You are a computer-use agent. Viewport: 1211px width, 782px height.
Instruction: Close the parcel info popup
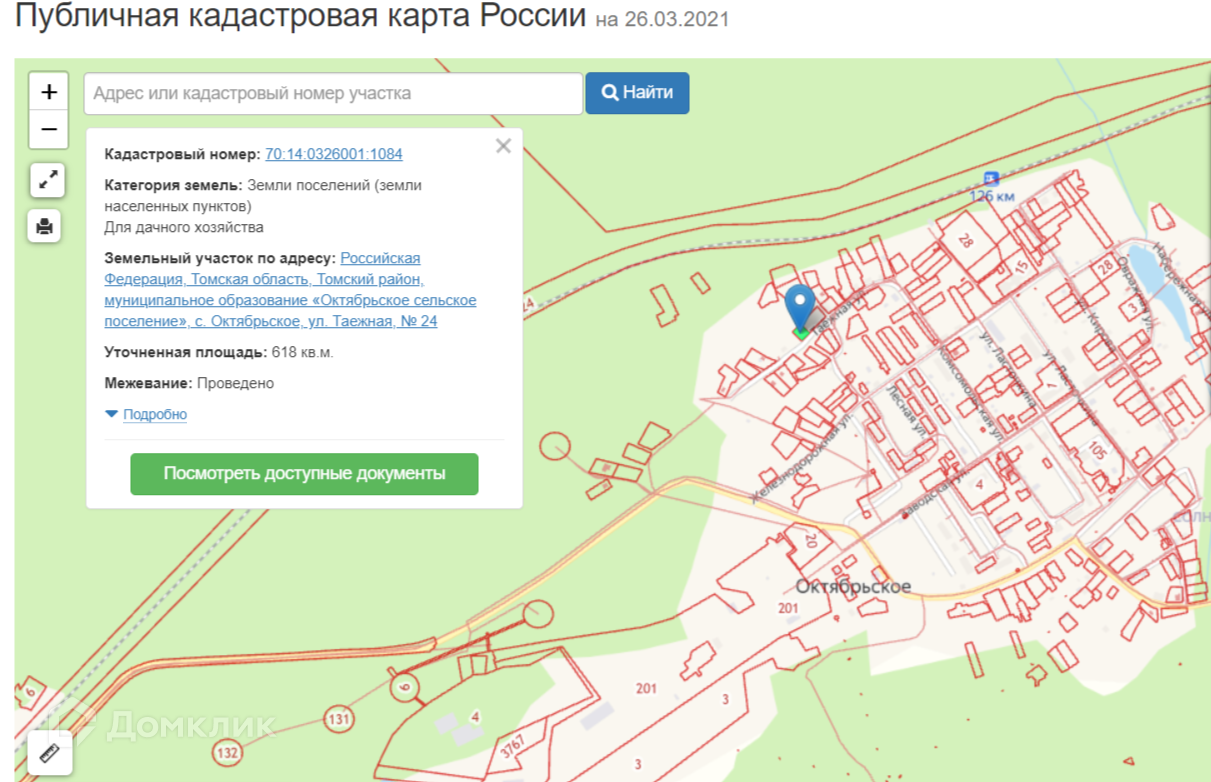[x=503, y=146]
